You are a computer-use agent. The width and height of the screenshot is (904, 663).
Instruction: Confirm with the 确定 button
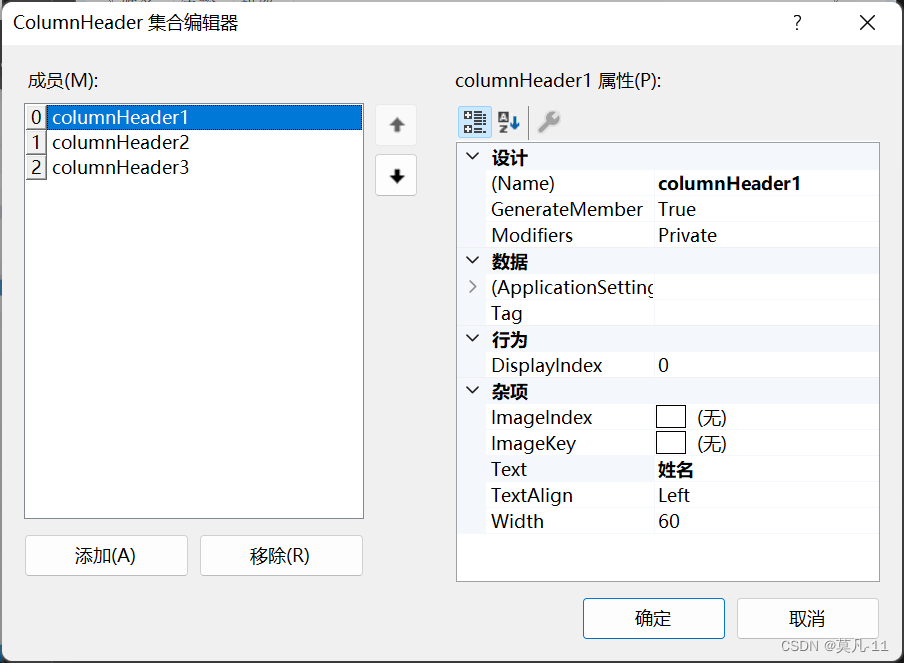[x=653, y=618]
